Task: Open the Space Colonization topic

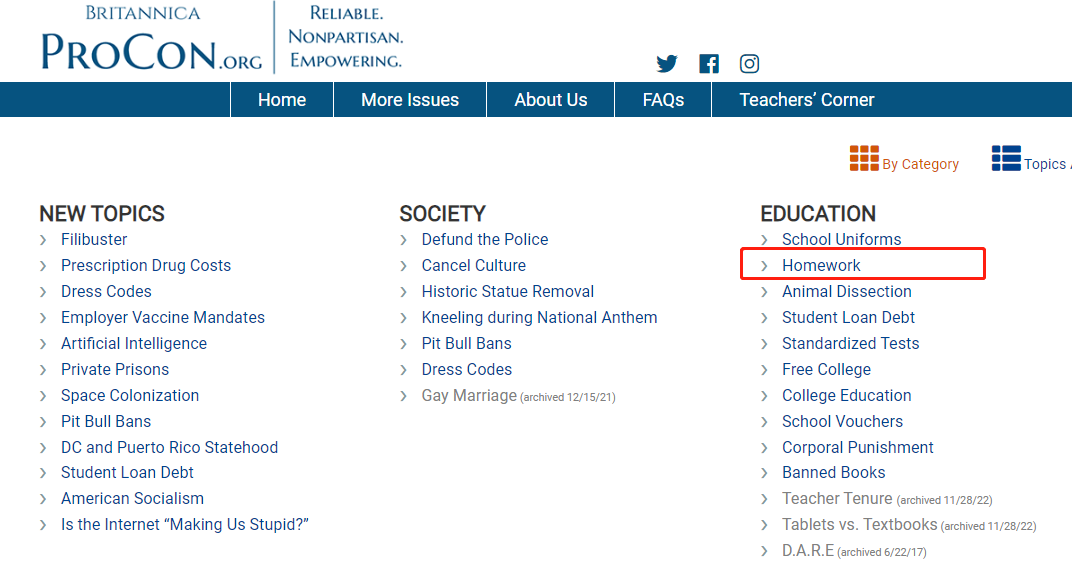Action: tap(130, 396)
